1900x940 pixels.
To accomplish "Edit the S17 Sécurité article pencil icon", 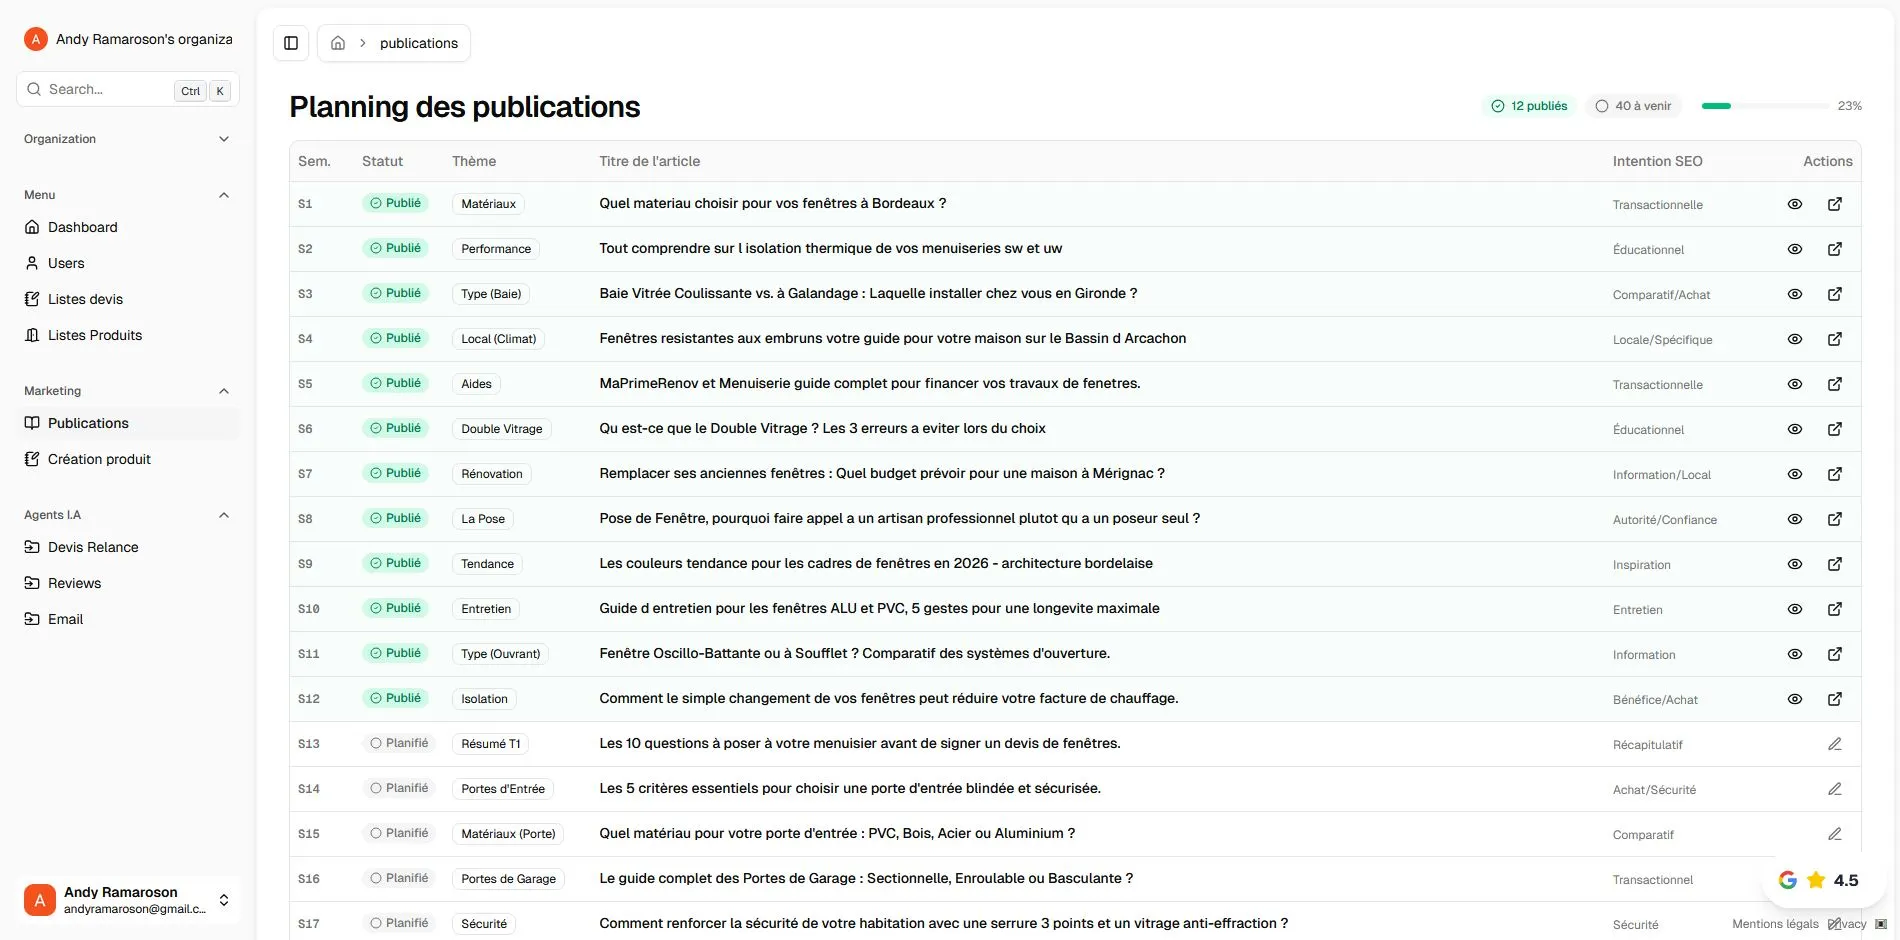I will [x=1835, y=923].
